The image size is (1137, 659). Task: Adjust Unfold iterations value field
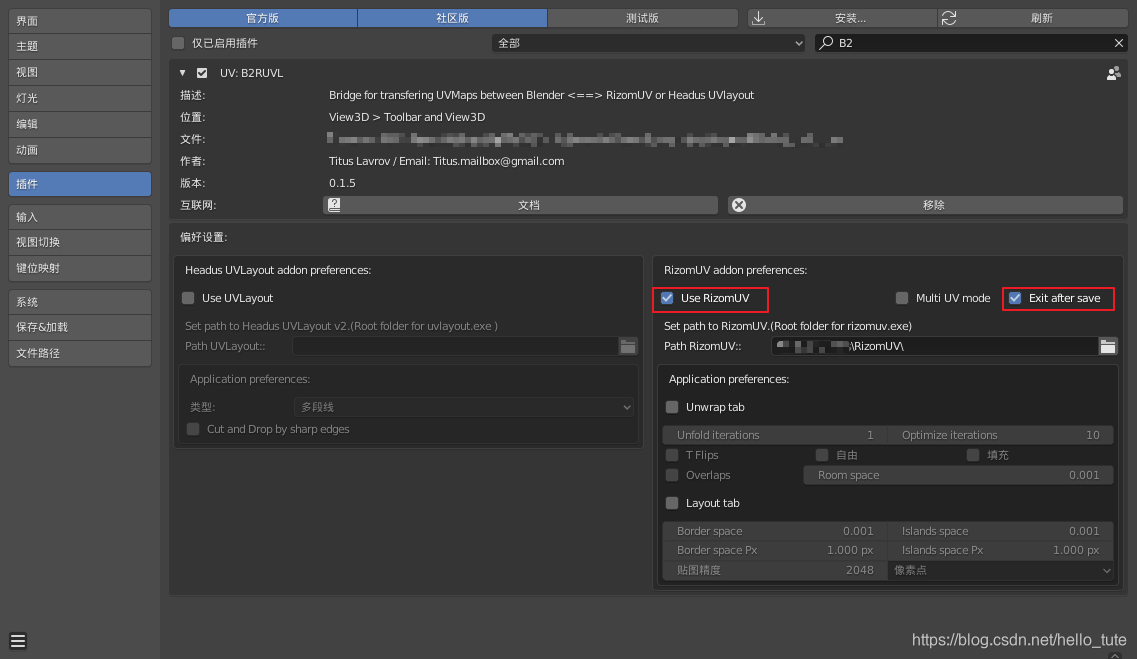click(x=775, y=435)
